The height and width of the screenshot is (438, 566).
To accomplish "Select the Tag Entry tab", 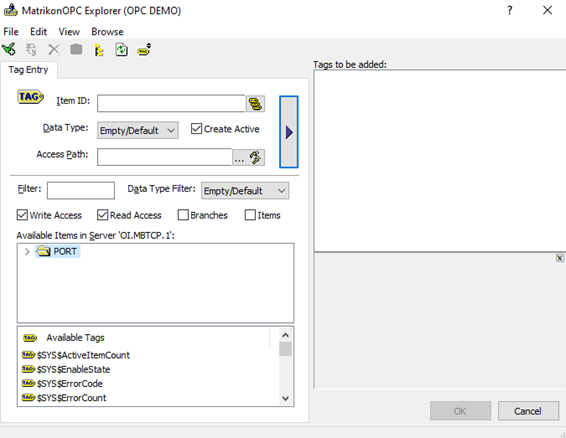I will click(x=29, y=70).
